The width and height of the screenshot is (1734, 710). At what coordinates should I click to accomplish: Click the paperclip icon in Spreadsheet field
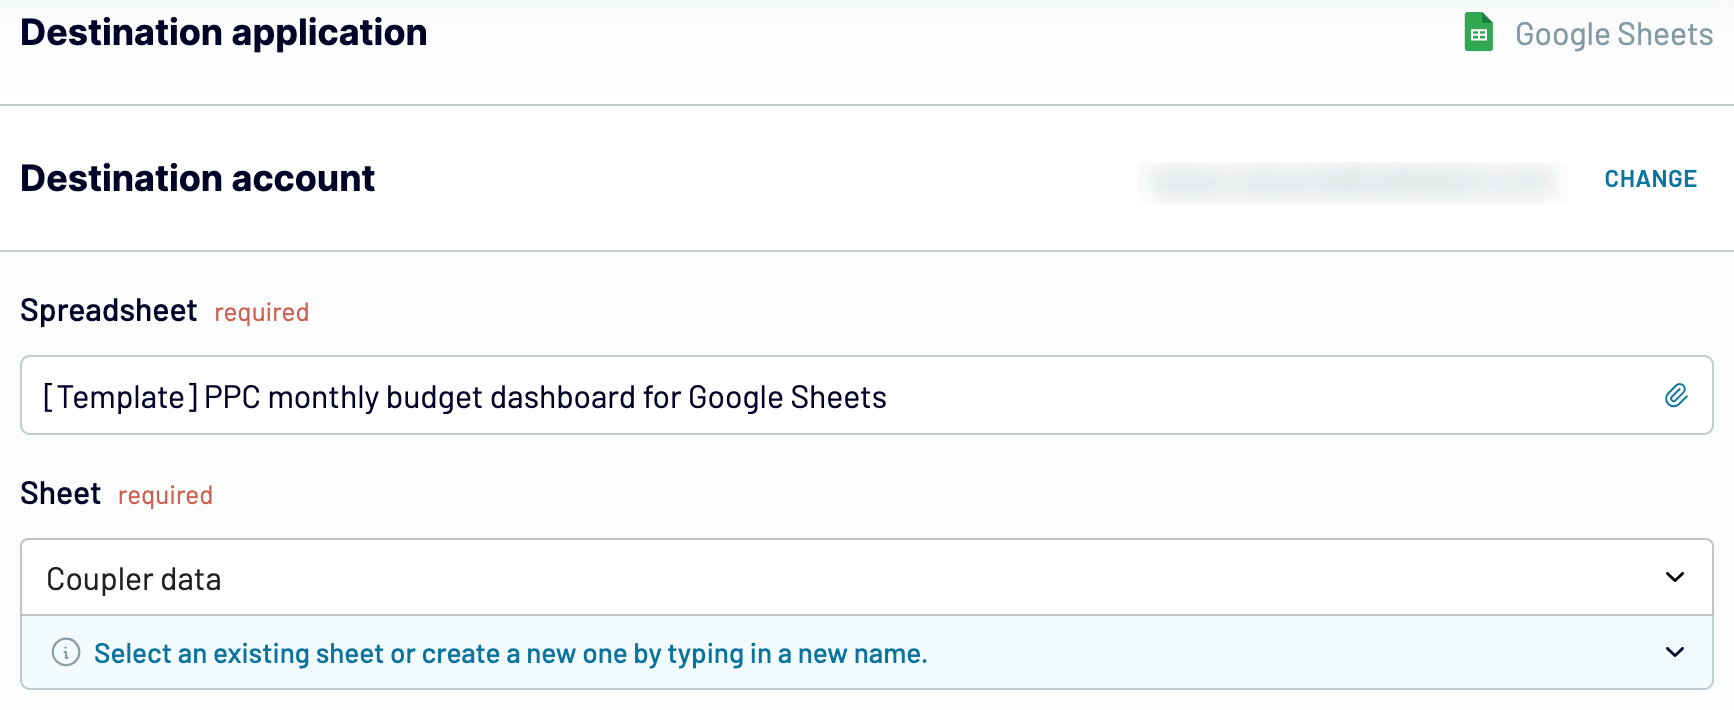click(x=1676, y=396)
